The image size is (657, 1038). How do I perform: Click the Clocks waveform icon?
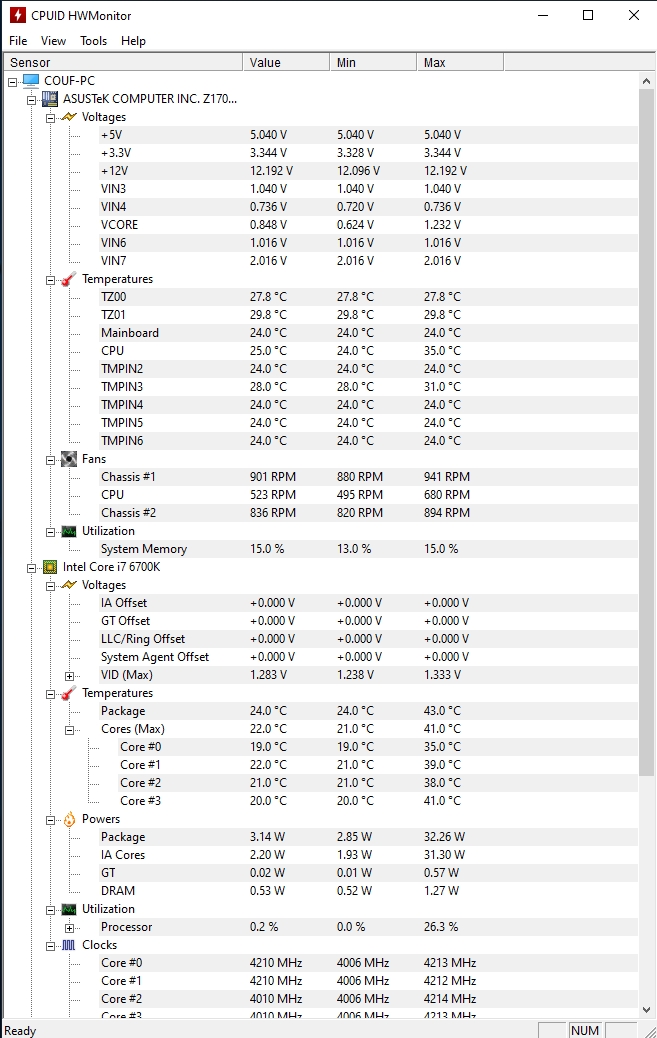[68, 945]
